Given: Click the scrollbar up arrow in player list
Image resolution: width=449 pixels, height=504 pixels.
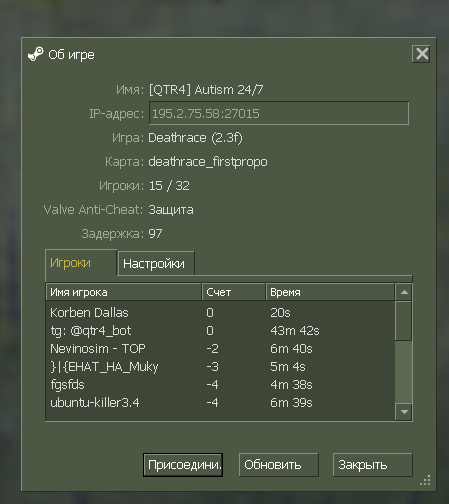Looking at the screenshot, I should coord(404,292).
